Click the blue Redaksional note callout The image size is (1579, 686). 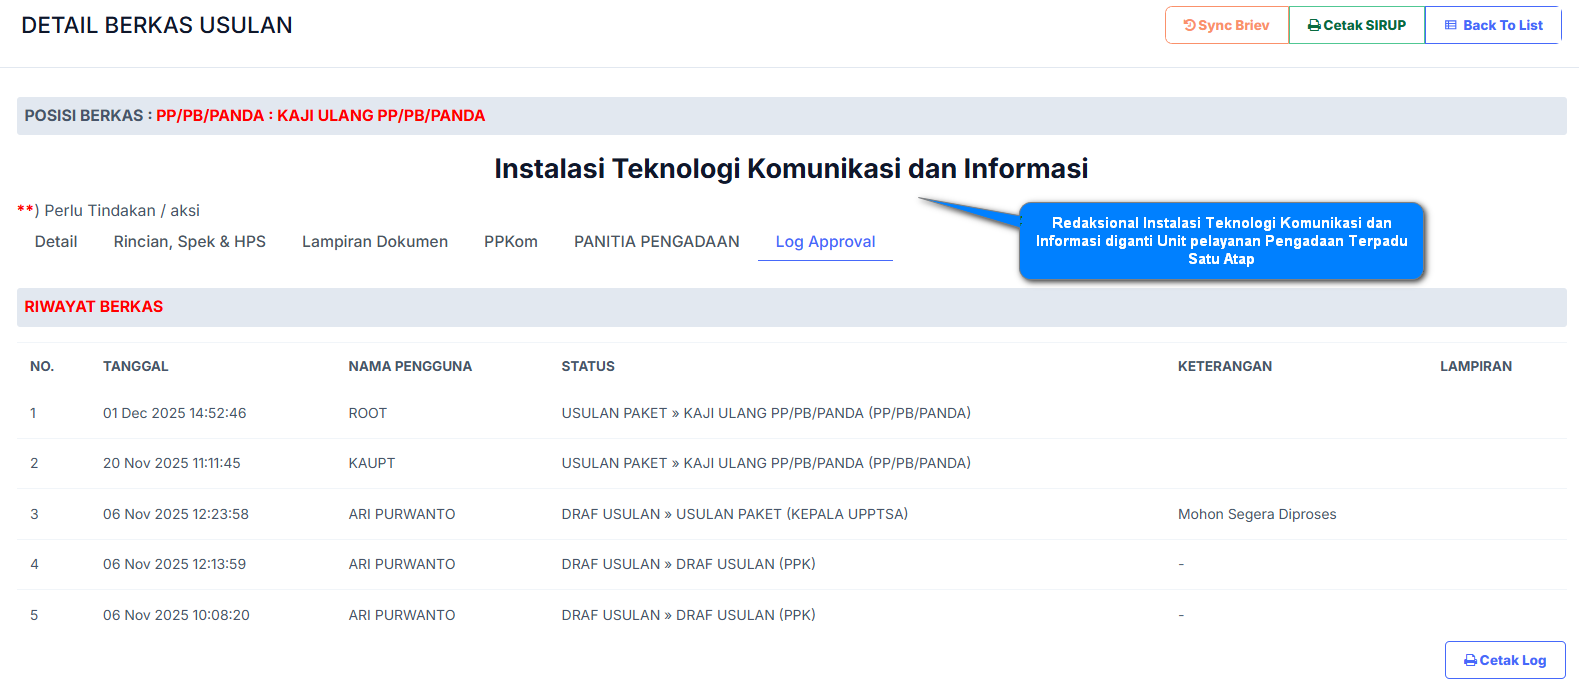[1221, 241]
